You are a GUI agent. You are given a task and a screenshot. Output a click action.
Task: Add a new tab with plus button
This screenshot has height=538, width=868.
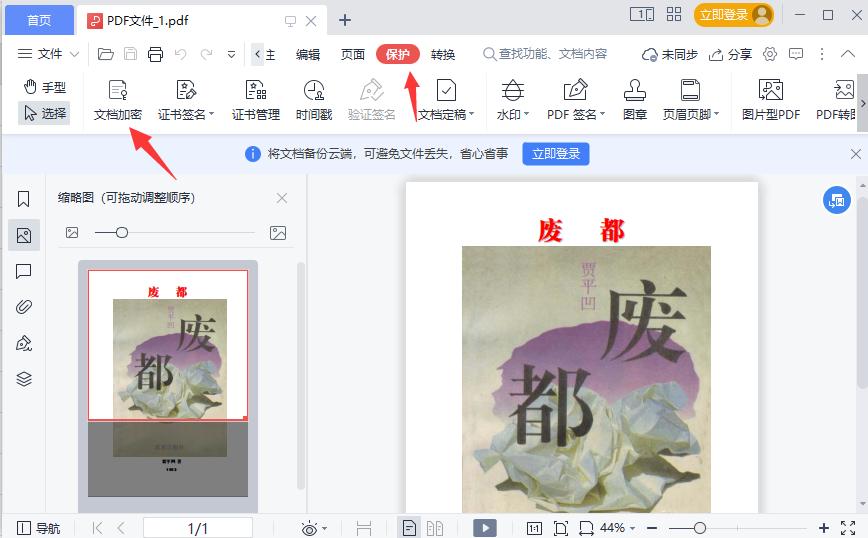click(x=345, y=20)
